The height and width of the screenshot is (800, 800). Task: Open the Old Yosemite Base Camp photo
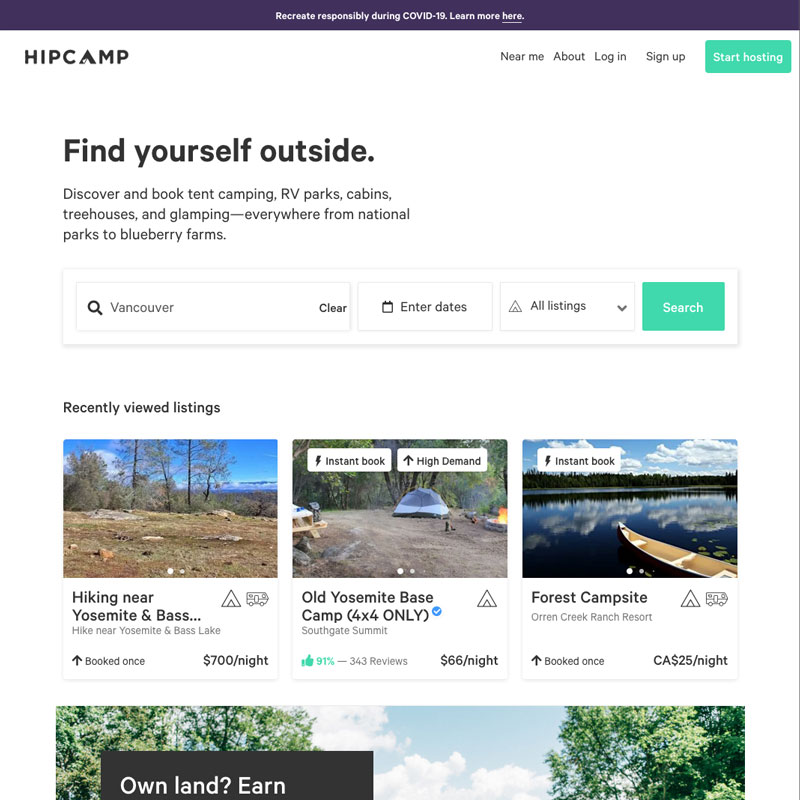400,509
